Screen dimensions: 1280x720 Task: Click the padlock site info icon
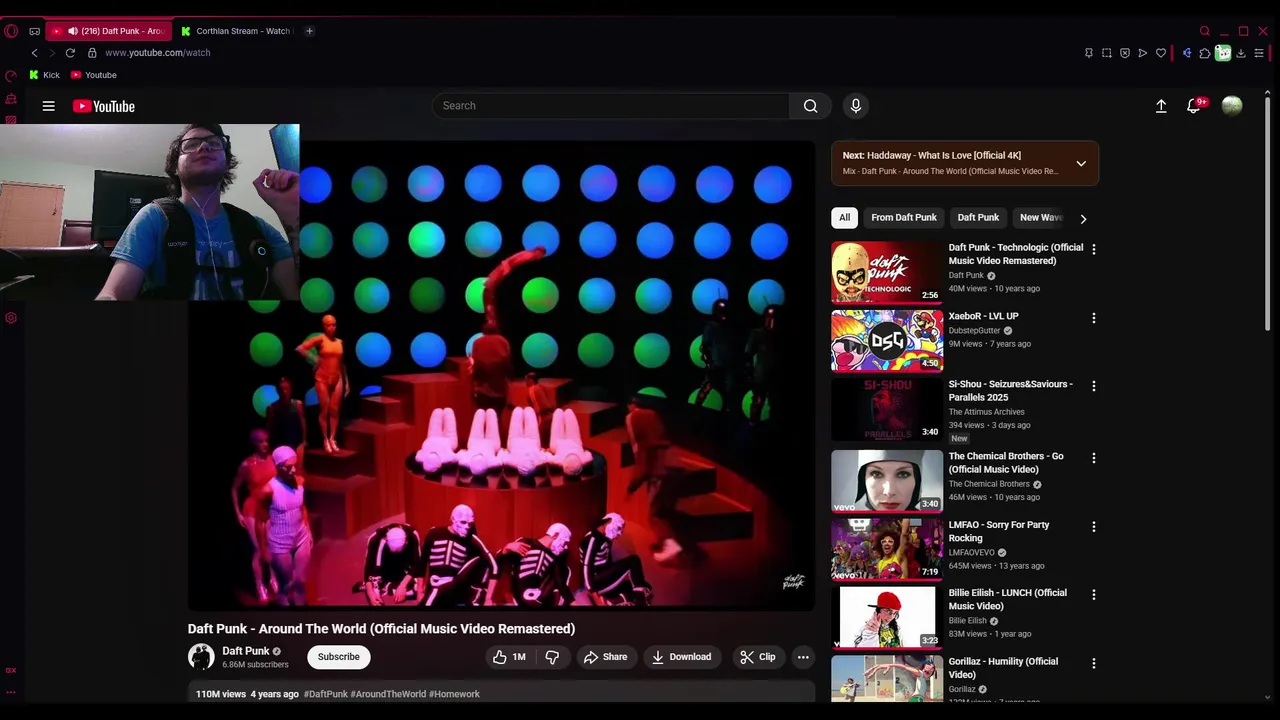[92, 53]
